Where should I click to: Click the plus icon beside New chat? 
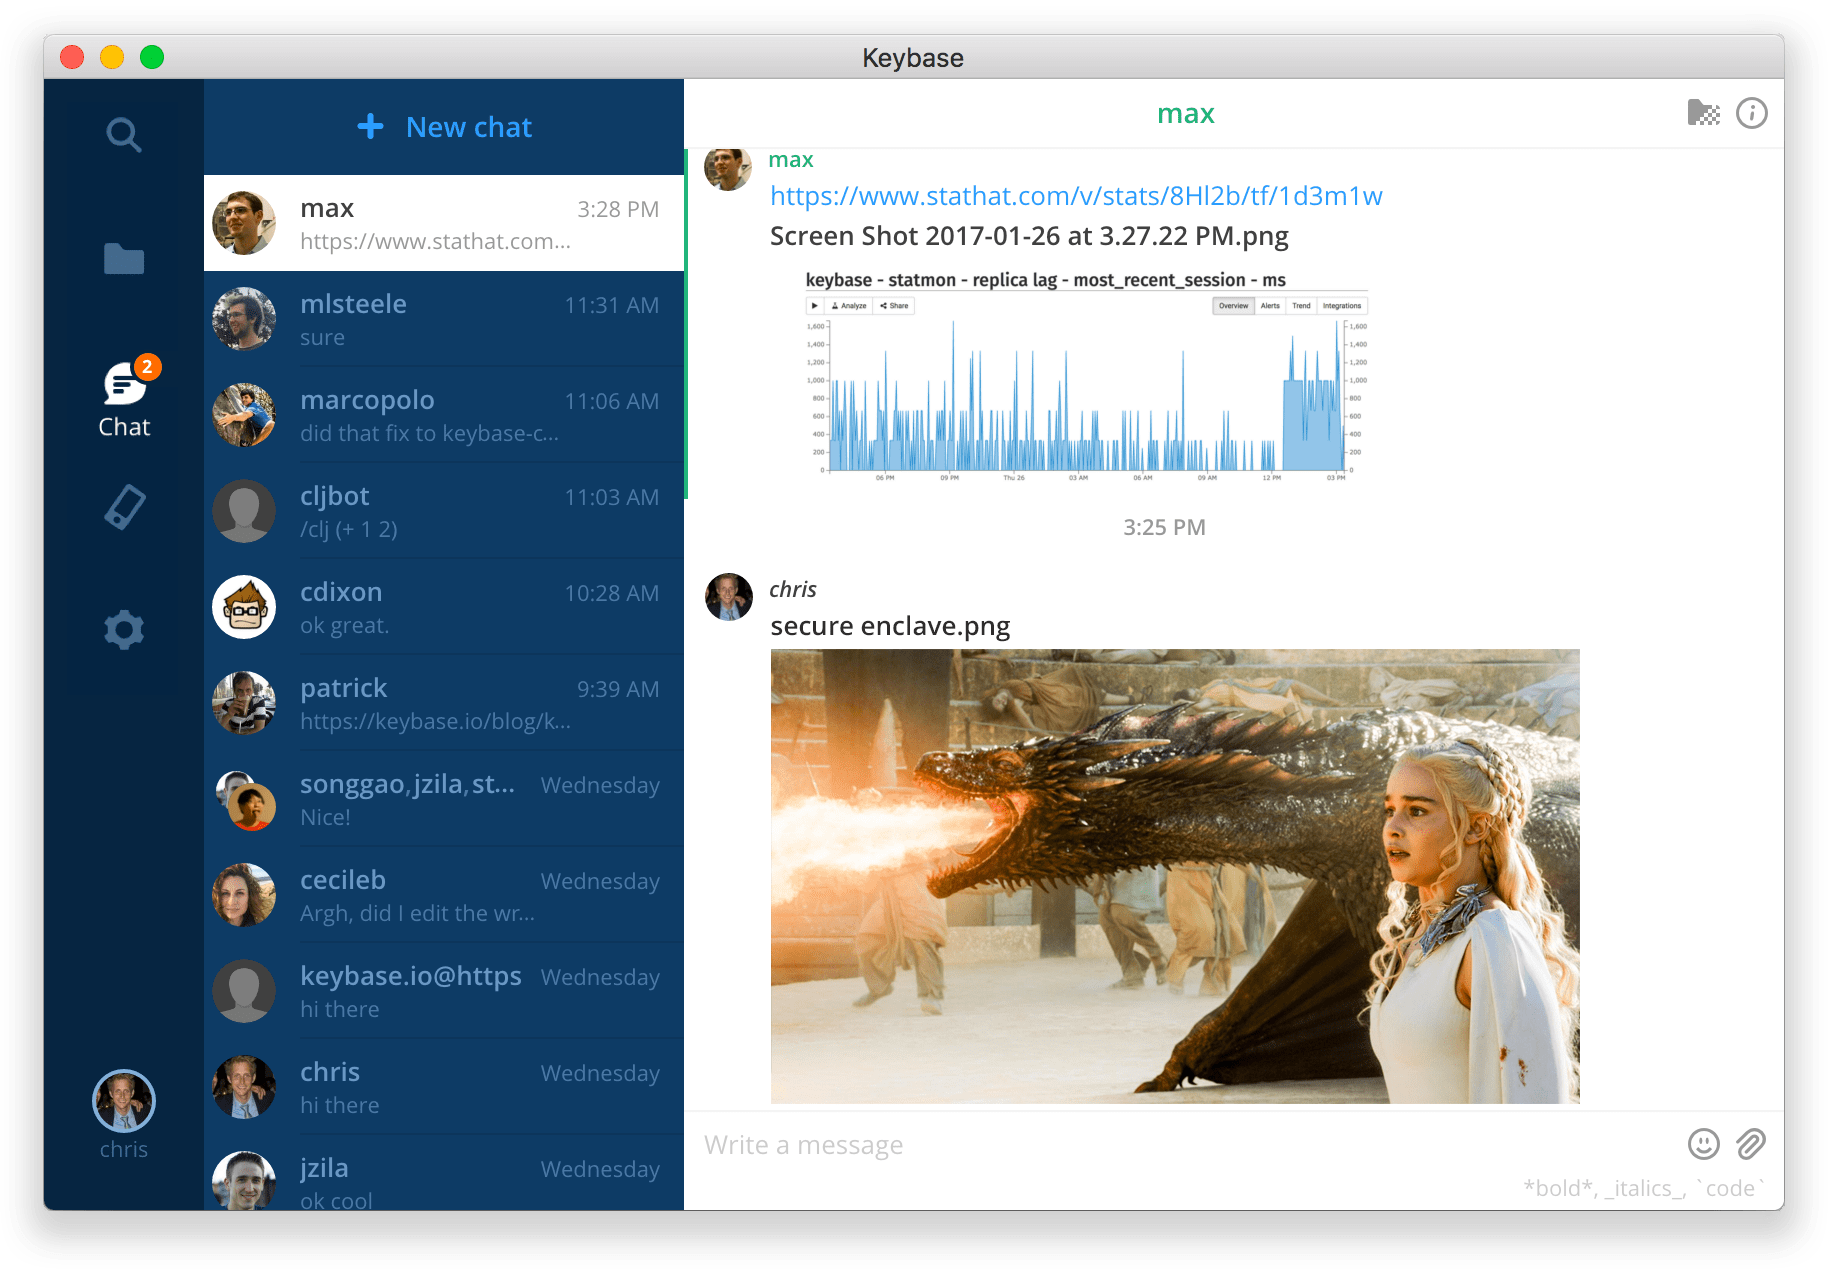[x=370, y=126]
